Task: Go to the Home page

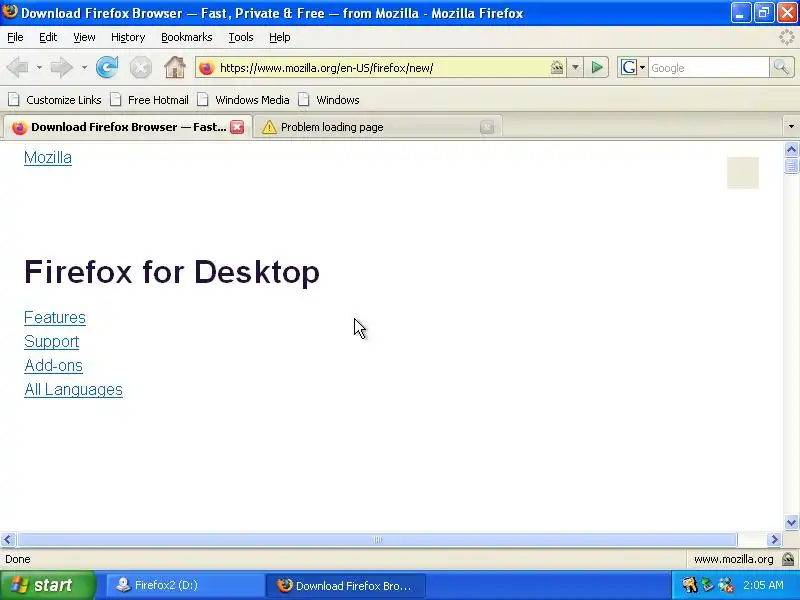Action: coord(175,67)
